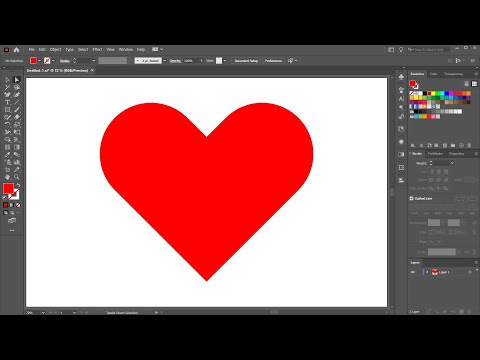Open zoom level dropdown in status bar

click(43, 313)
